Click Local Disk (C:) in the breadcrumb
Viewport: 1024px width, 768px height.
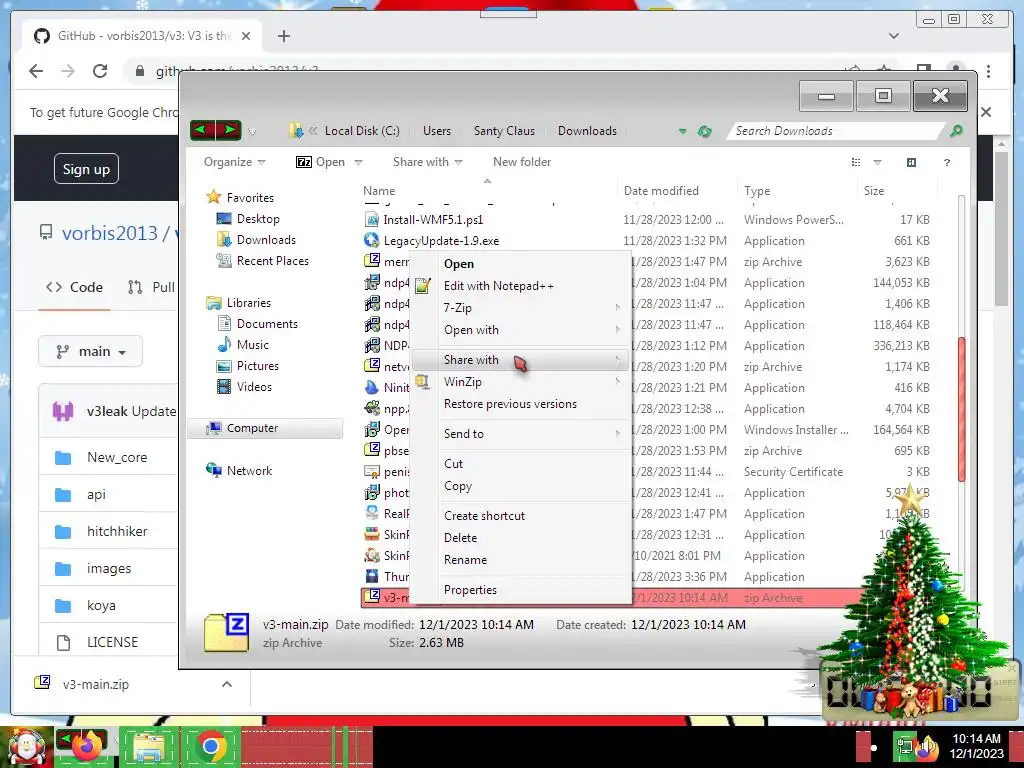[x=362, y=131]
